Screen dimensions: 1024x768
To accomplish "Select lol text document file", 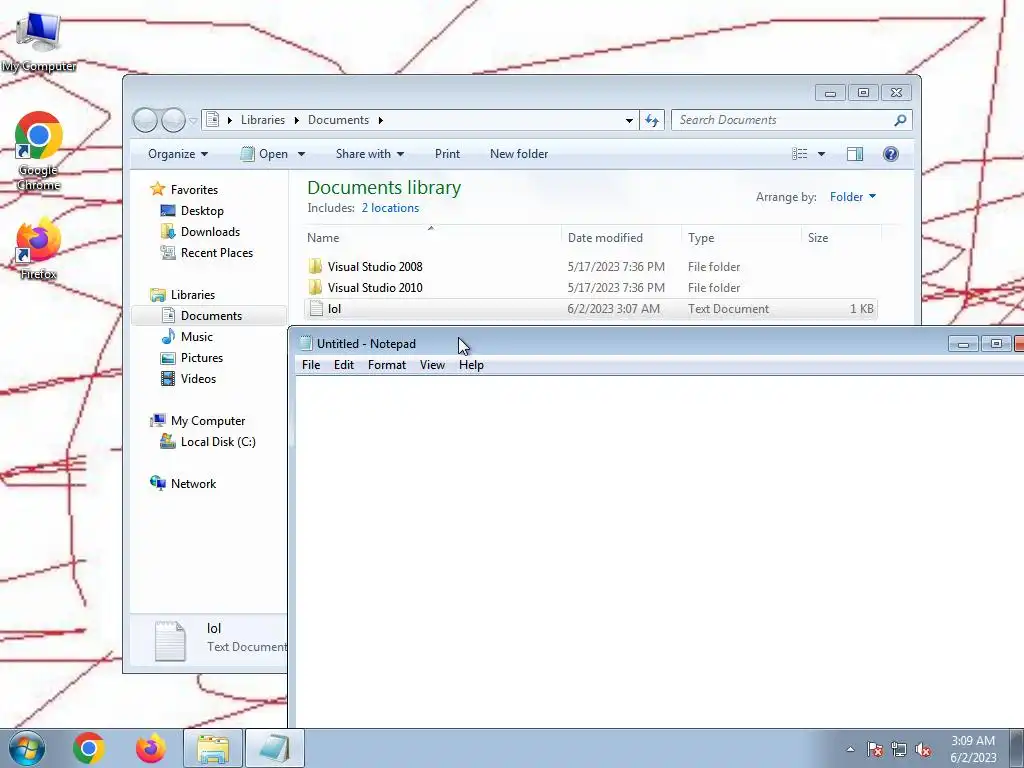I will 591,309.
